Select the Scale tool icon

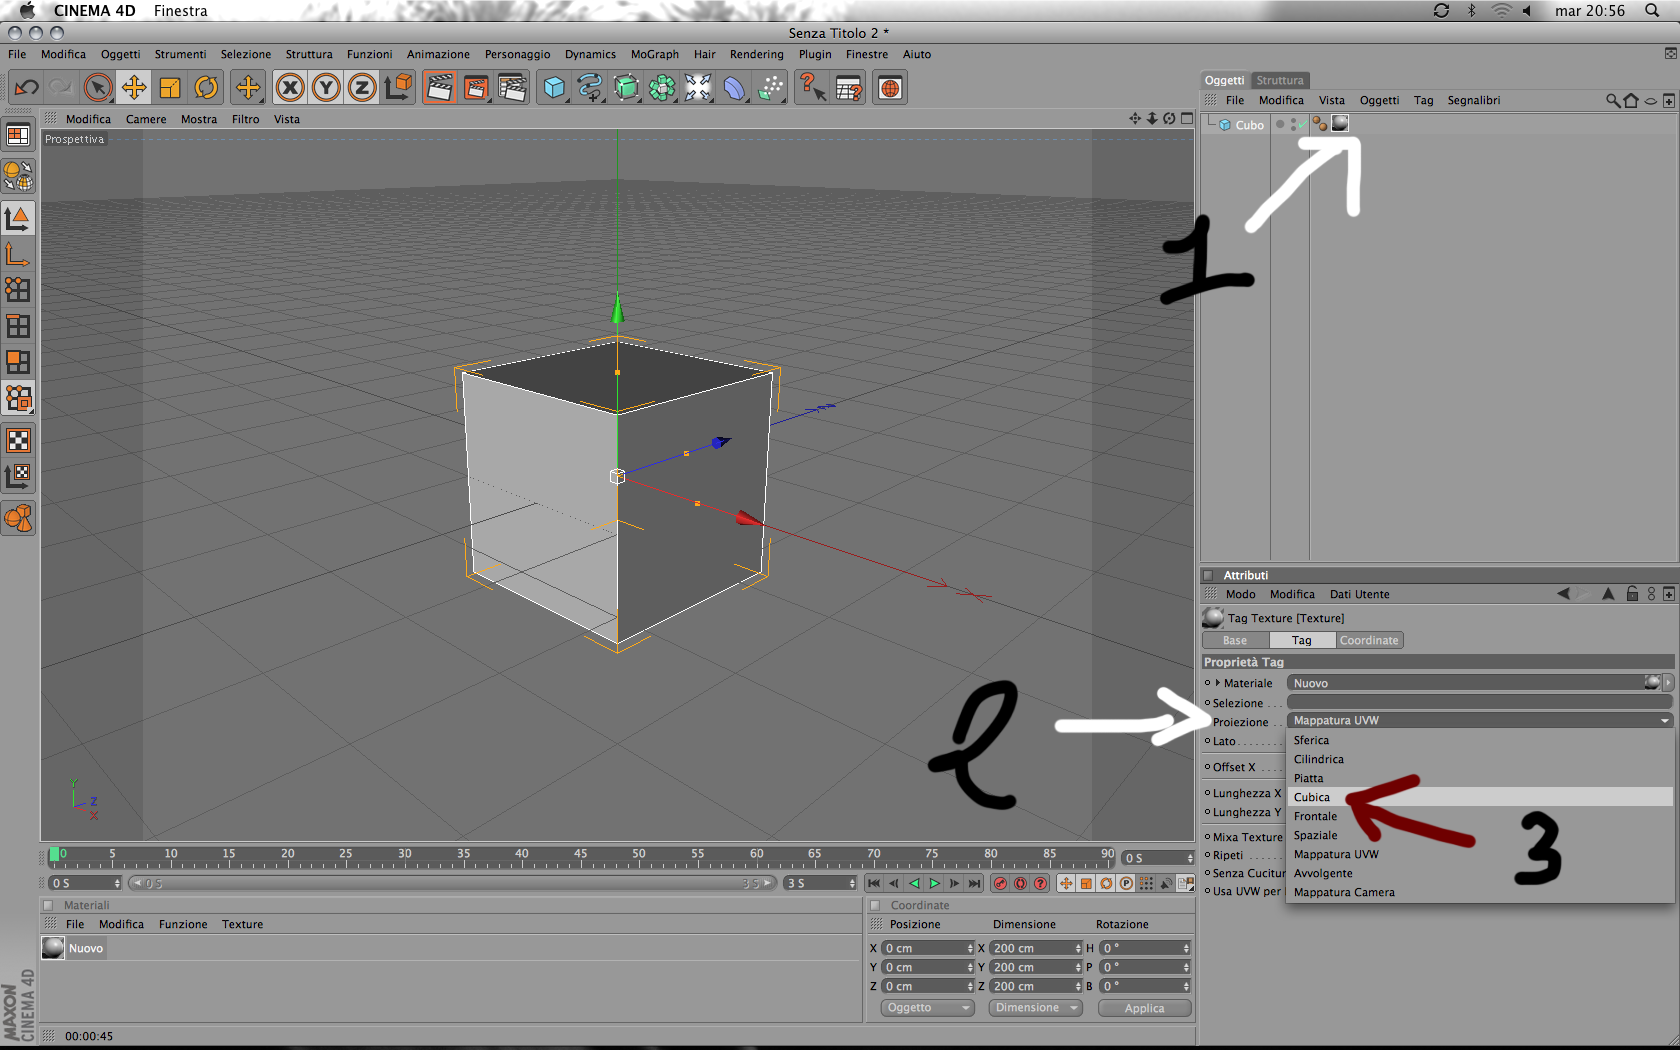[170, 88]
